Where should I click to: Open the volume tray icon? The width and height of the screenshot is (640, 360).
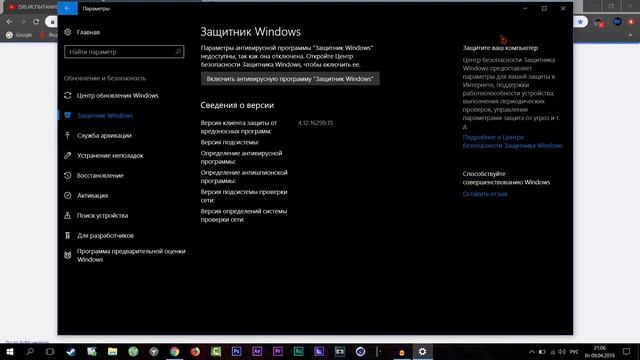tap(562, 352)
